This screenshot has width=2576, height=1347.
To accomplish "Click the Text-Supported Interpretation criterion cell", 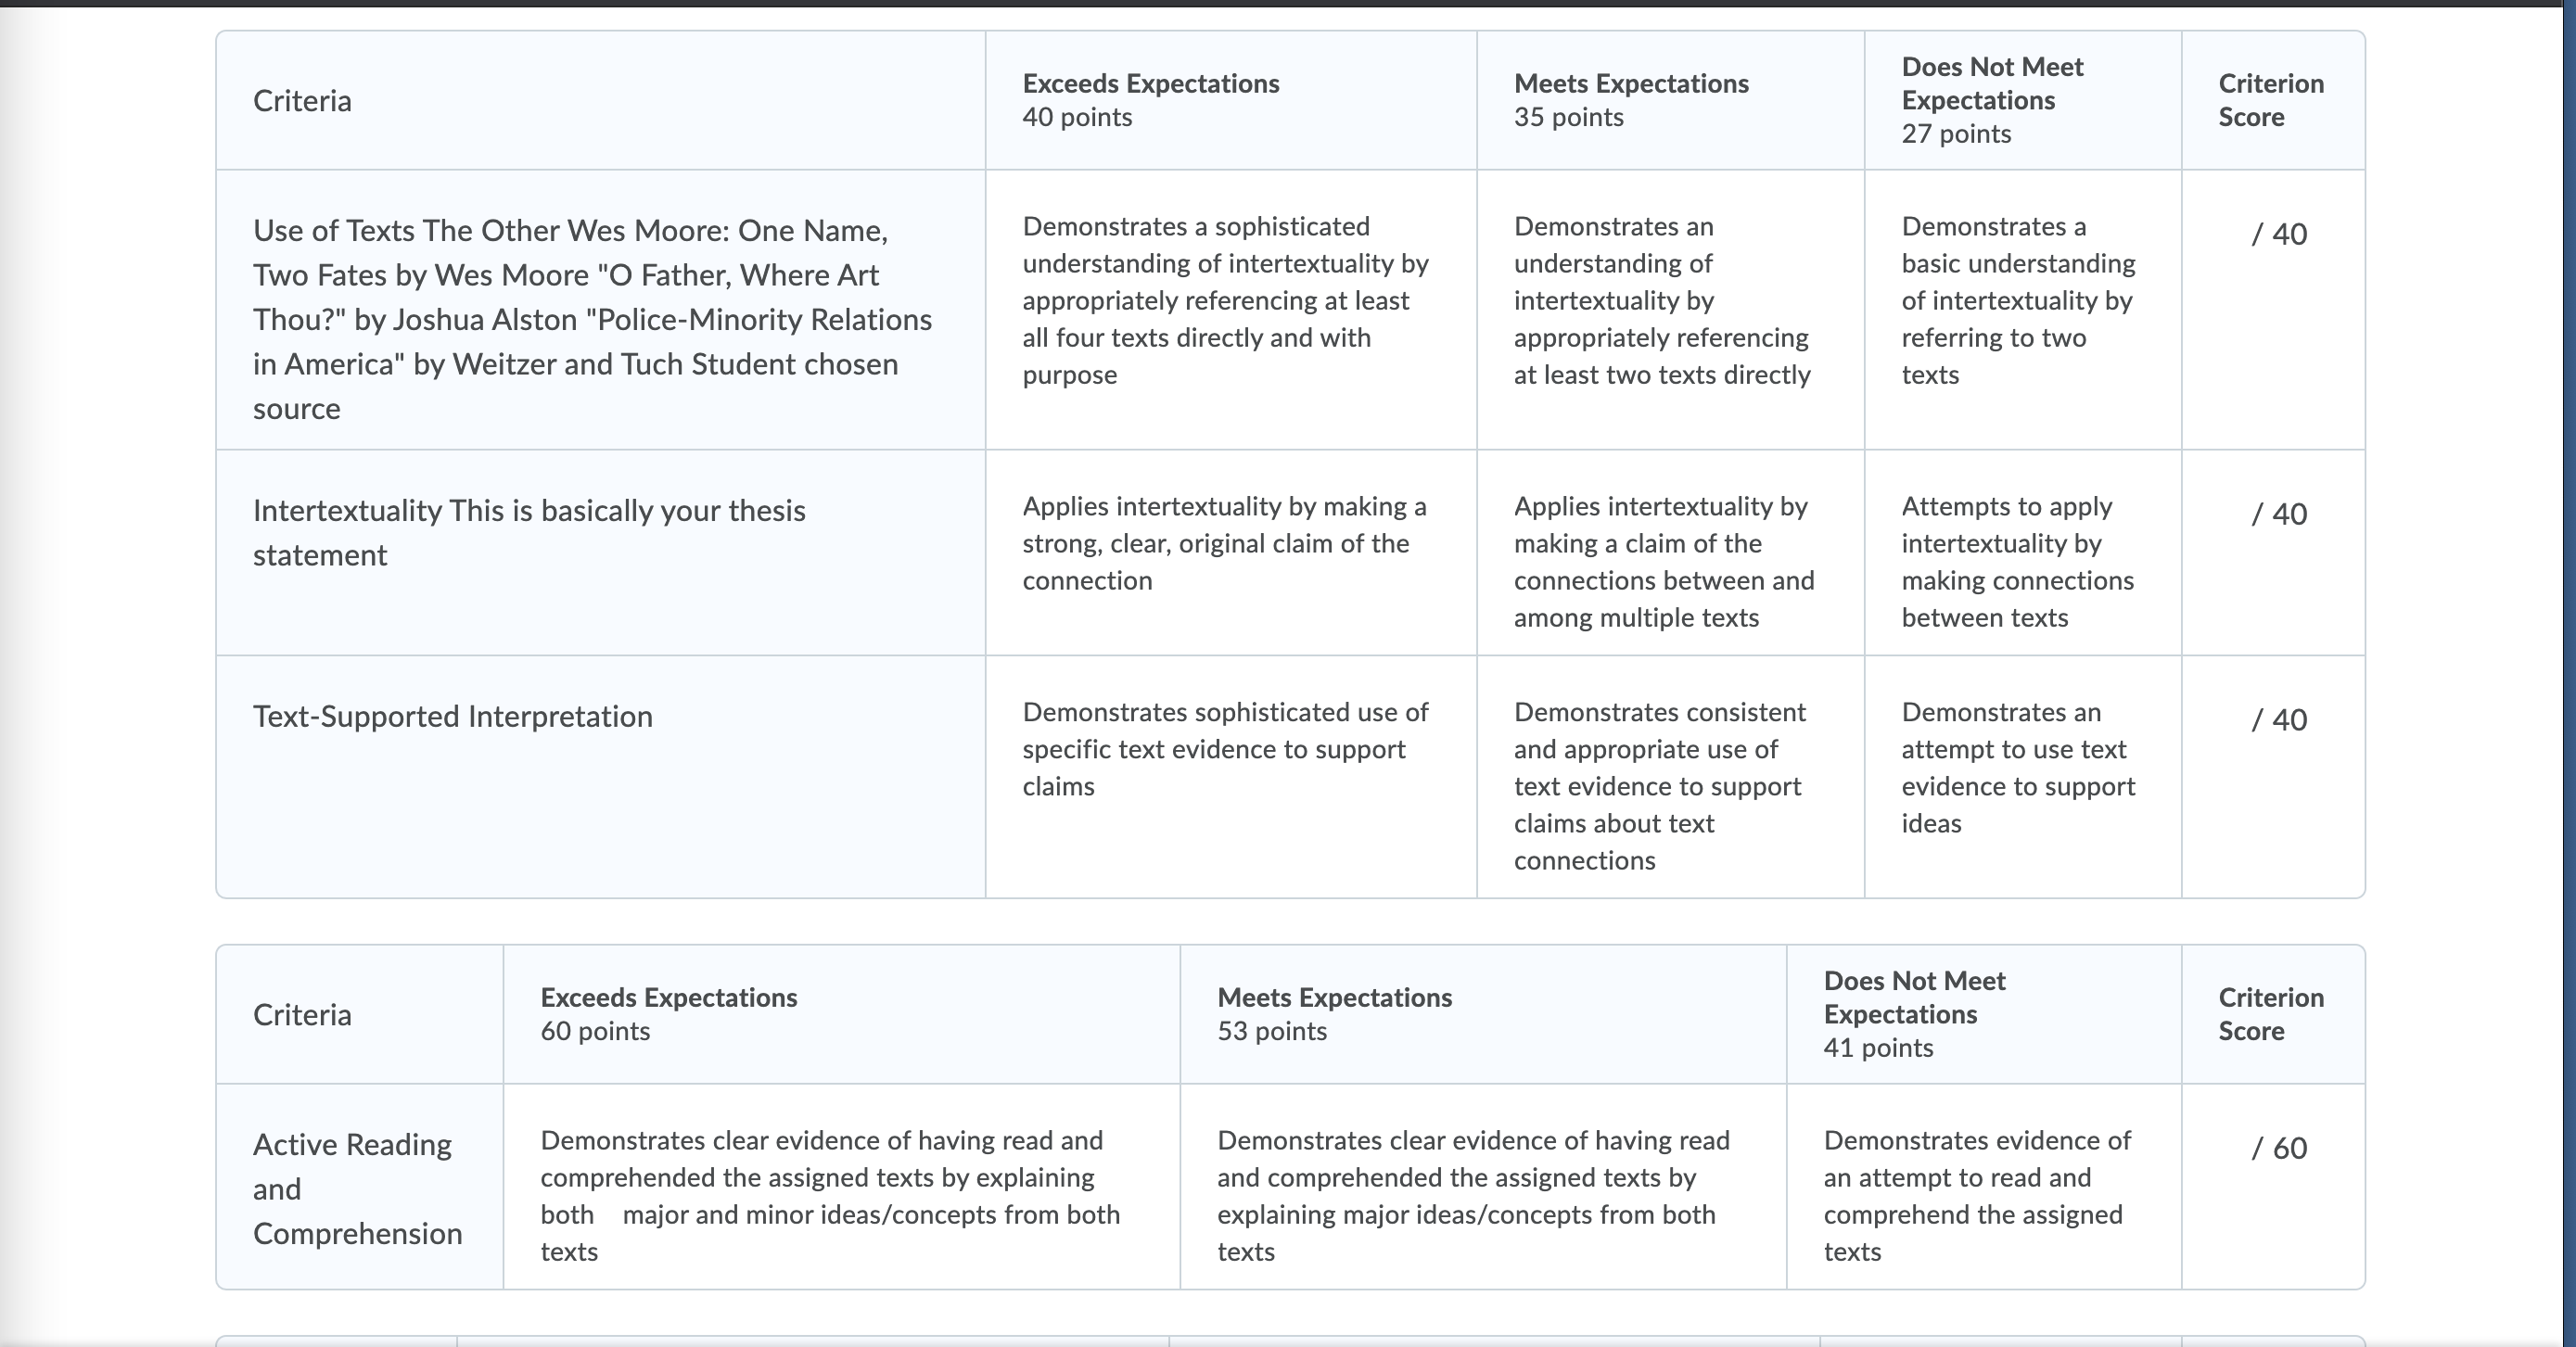I will [x=601, y=777].
